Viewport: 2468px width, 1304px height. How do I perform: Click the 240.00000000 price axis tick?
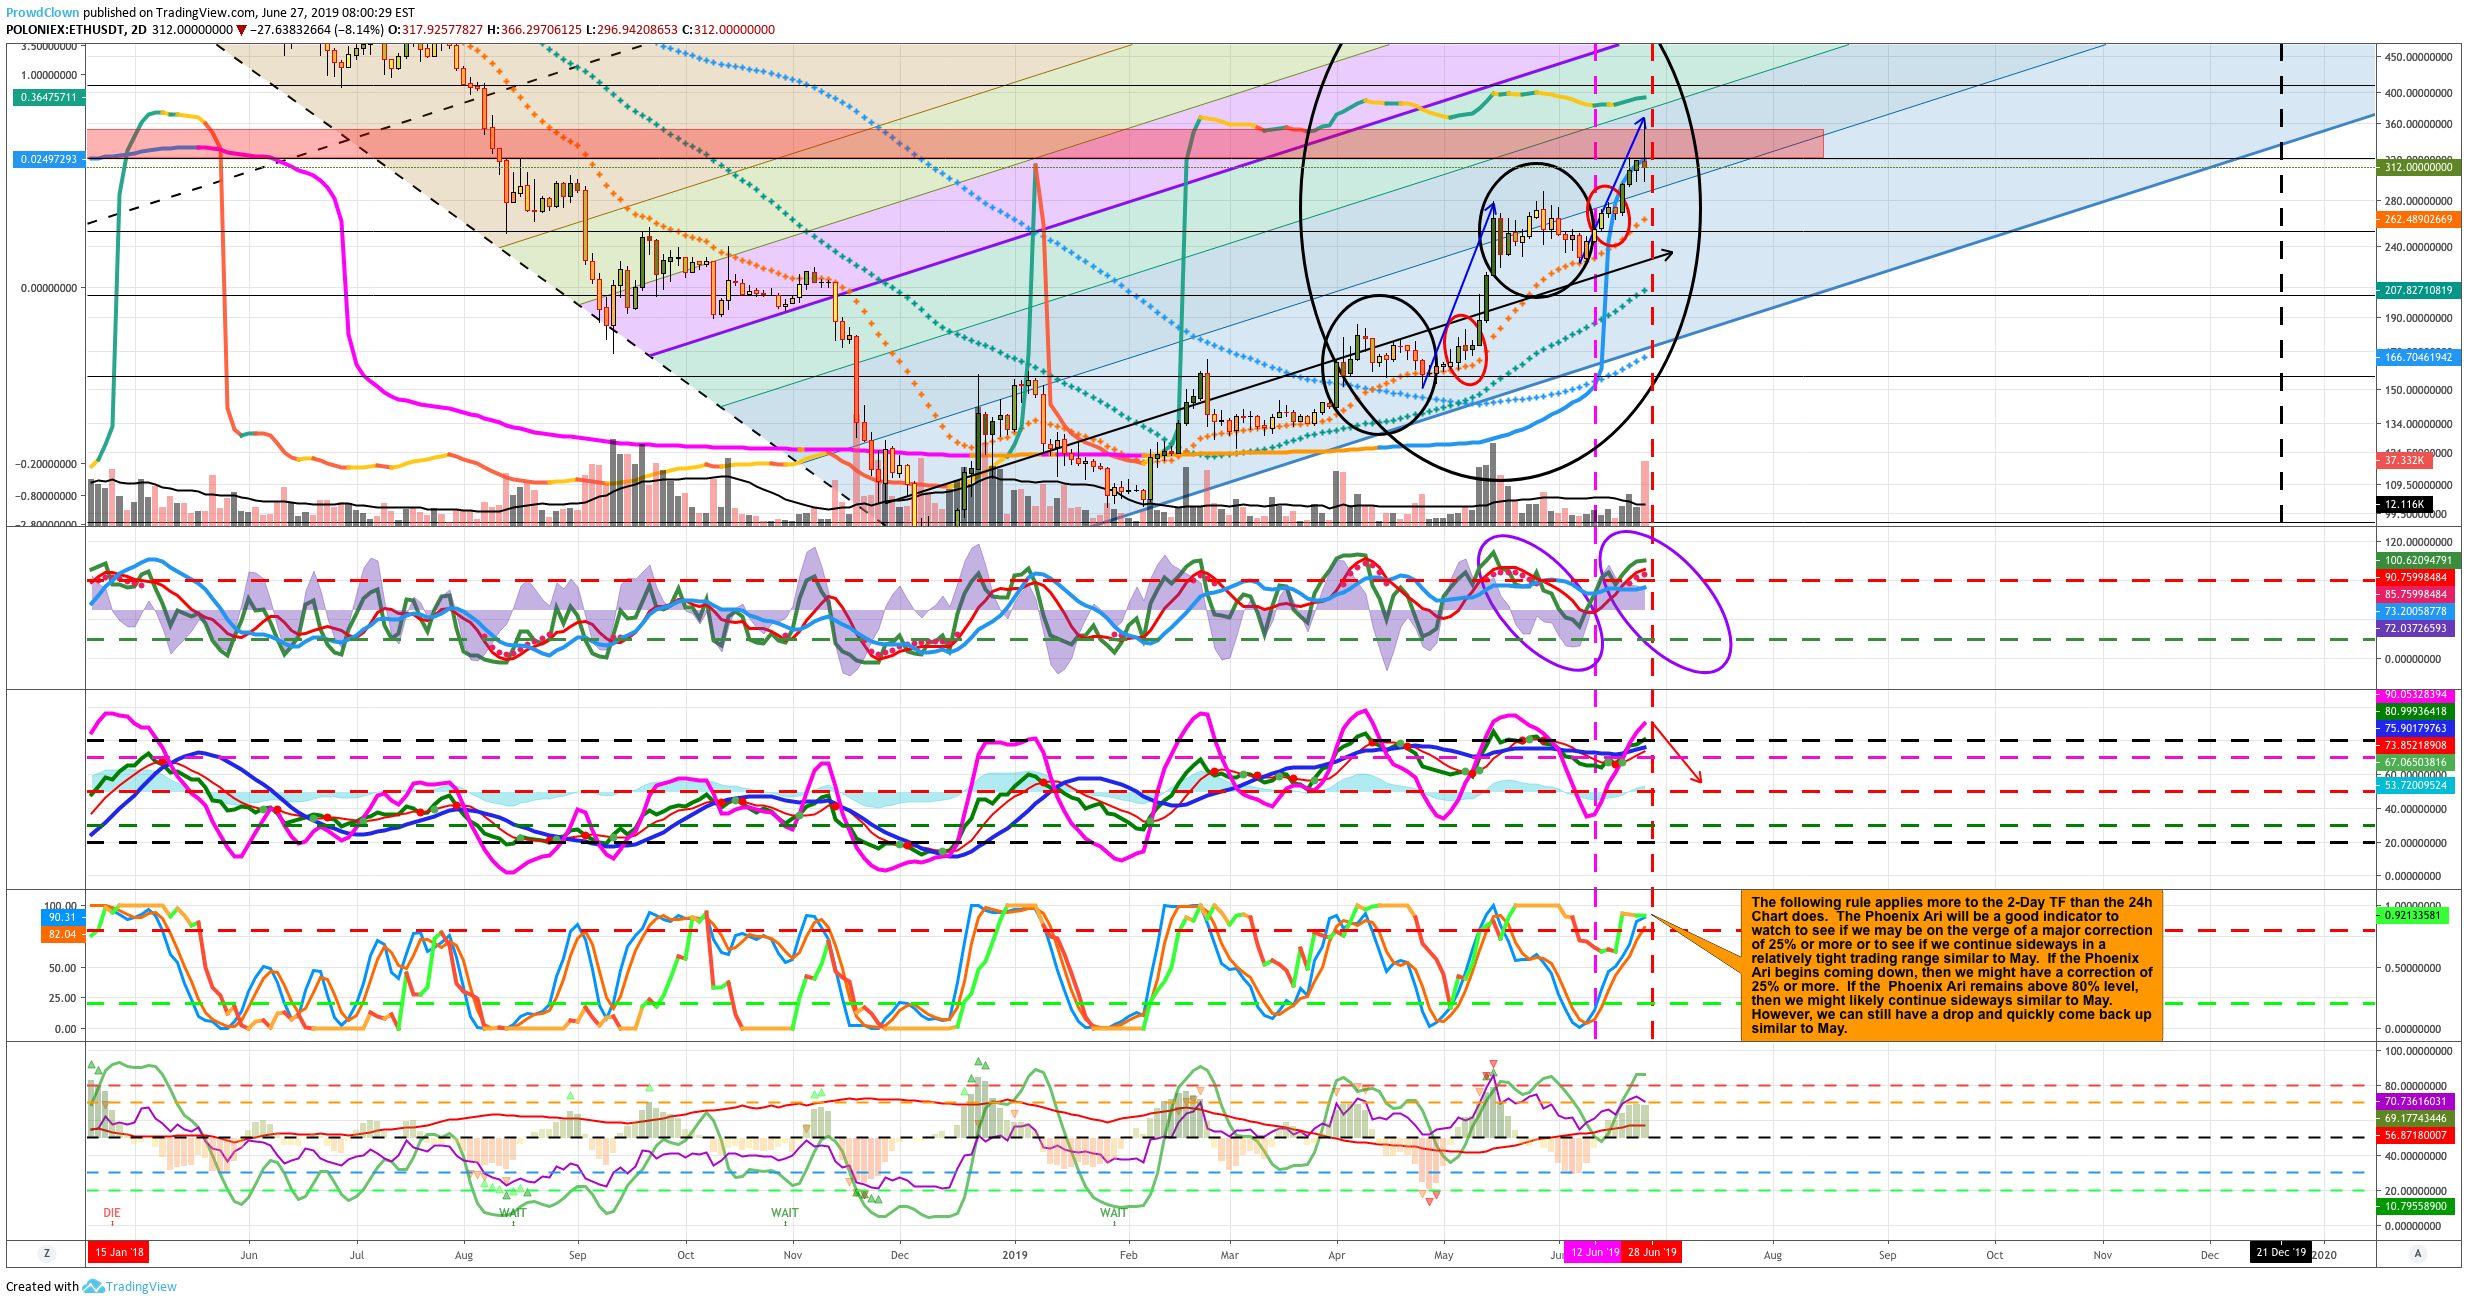coord(2417,247)
